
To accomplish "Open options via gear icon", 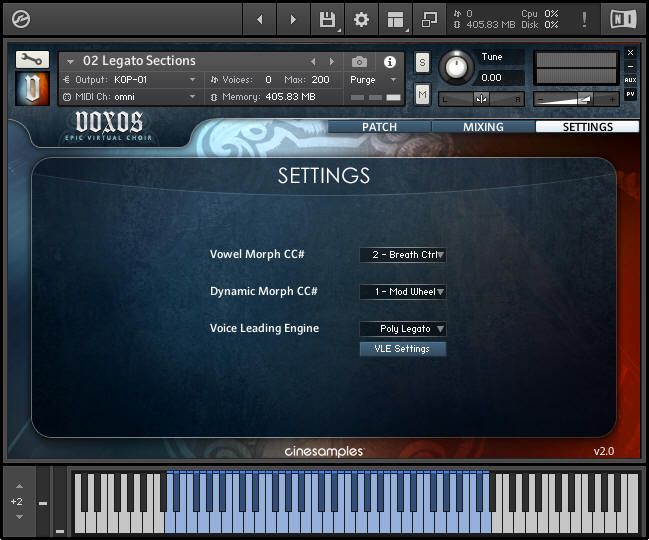I will point(361,19).
